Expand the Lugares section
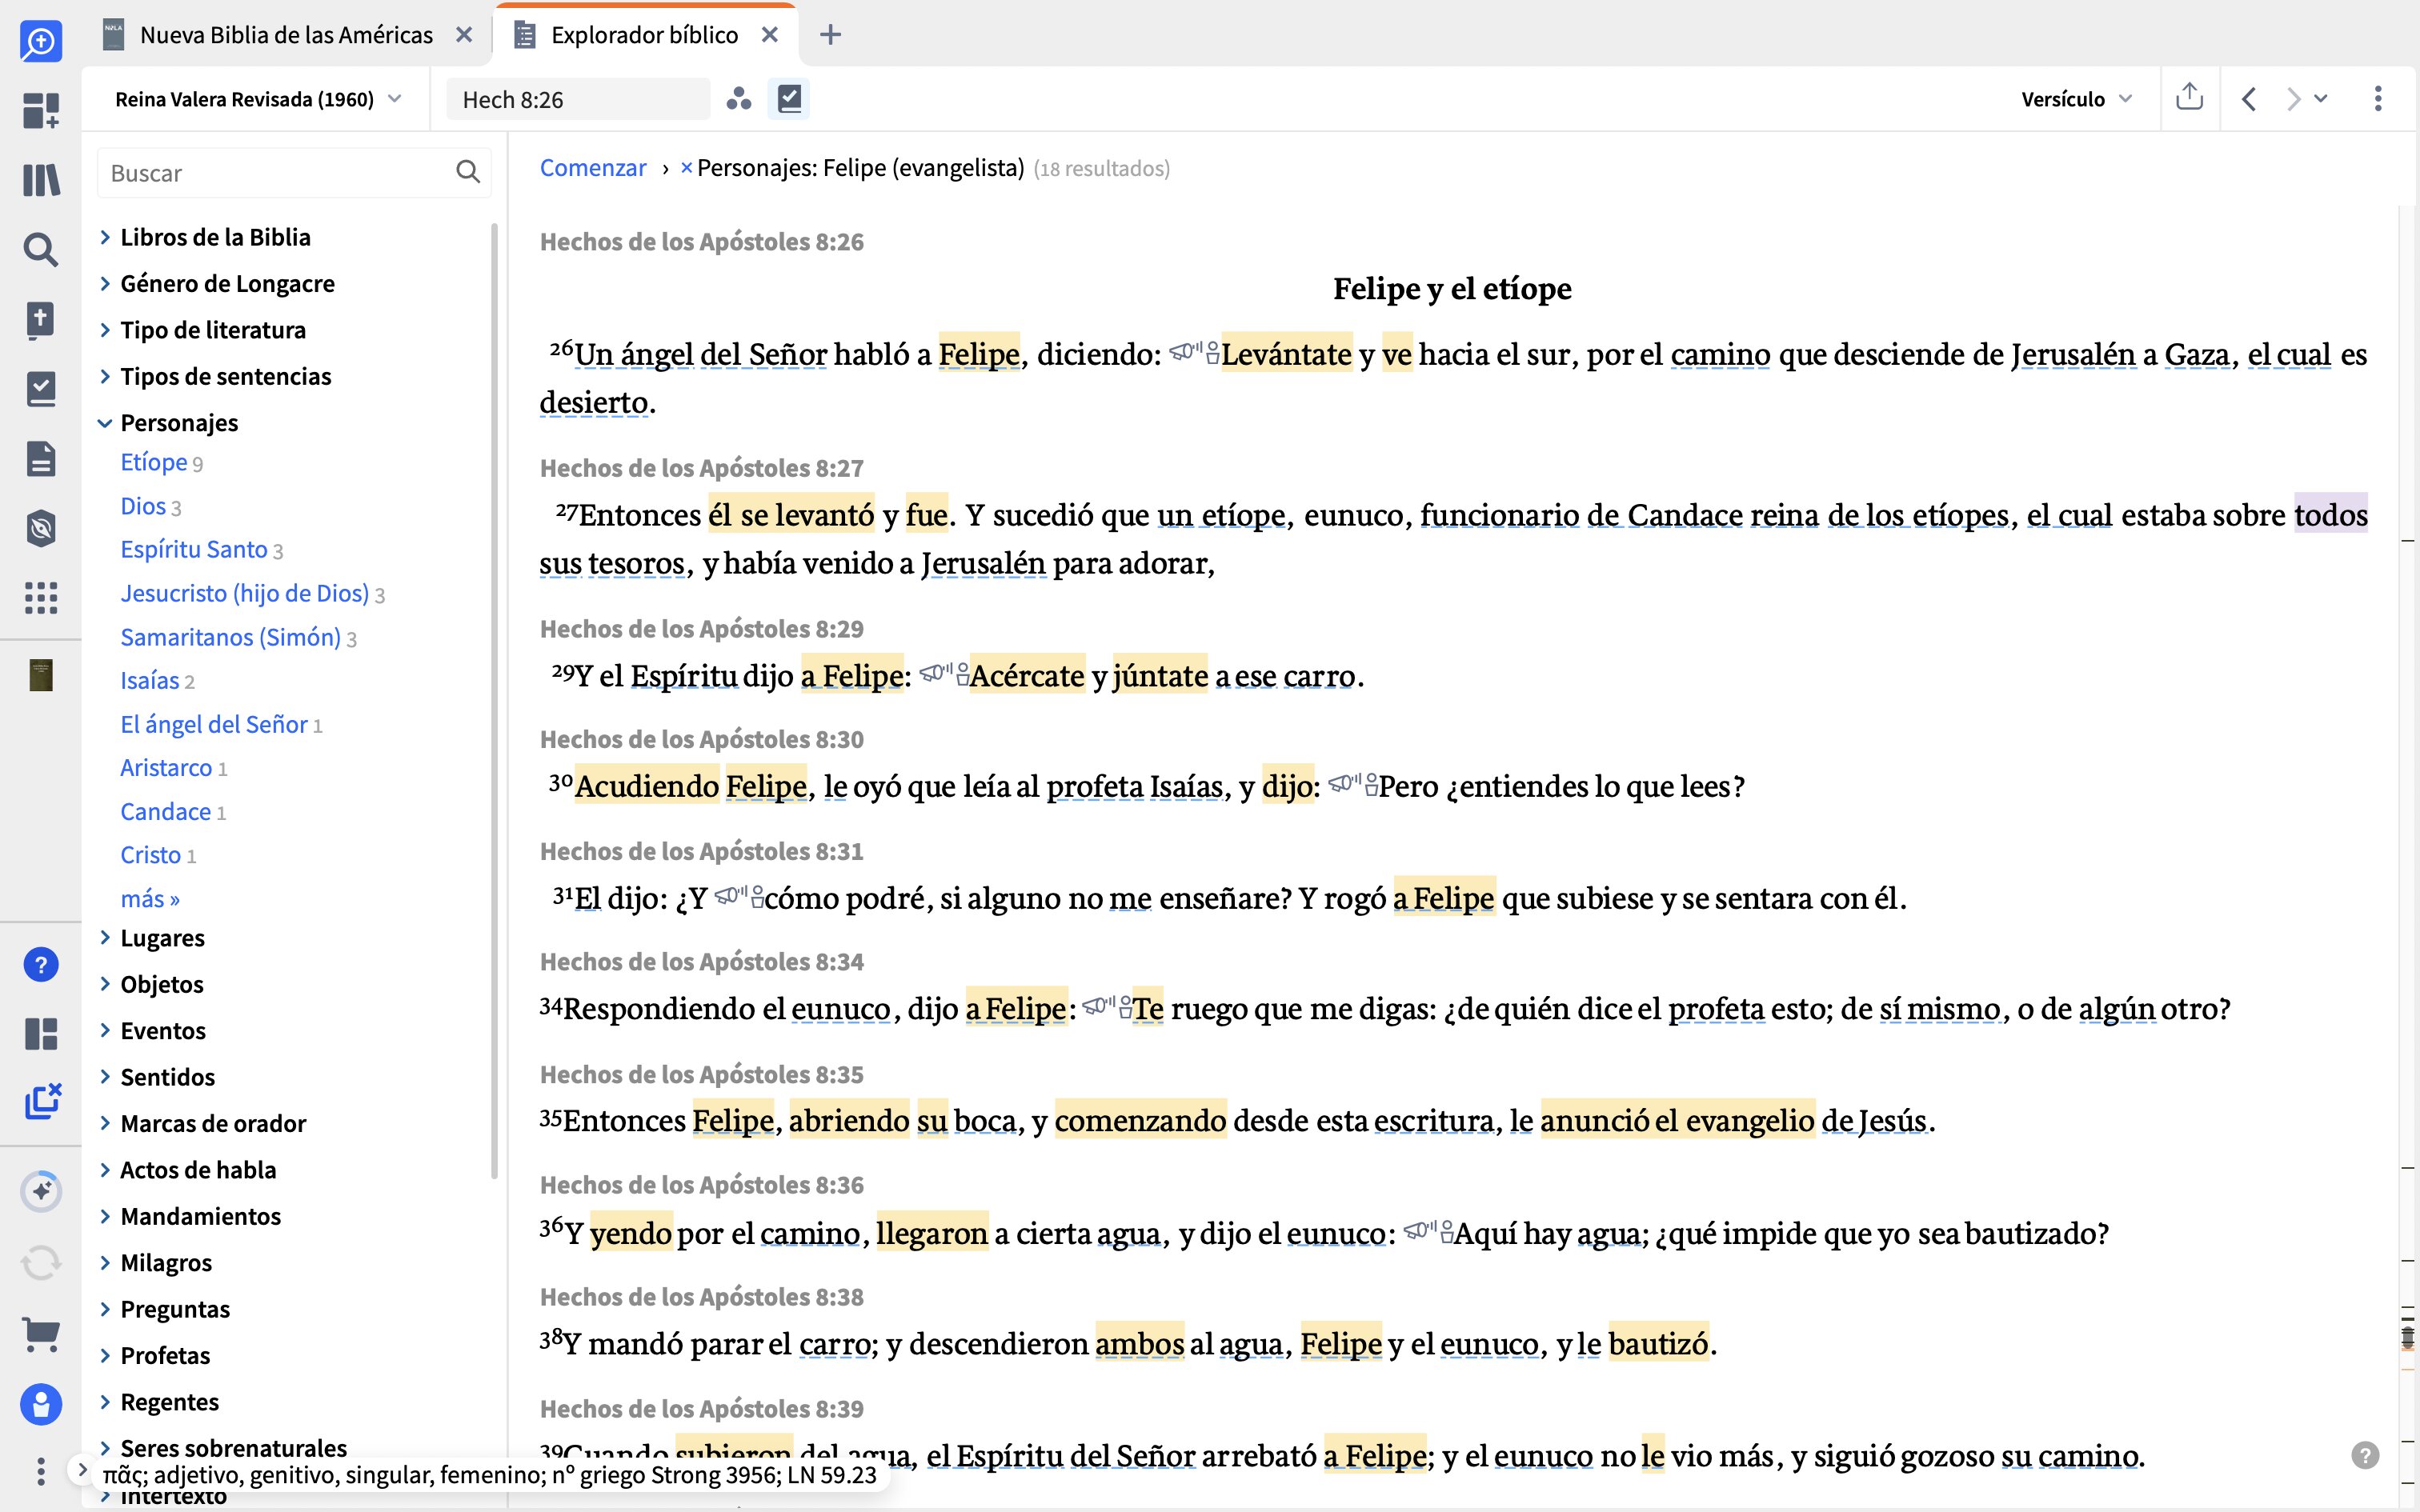Image resolution: width=2420 pixels, height=1512 pixels. pyautogui.click(x=105, y=938)
